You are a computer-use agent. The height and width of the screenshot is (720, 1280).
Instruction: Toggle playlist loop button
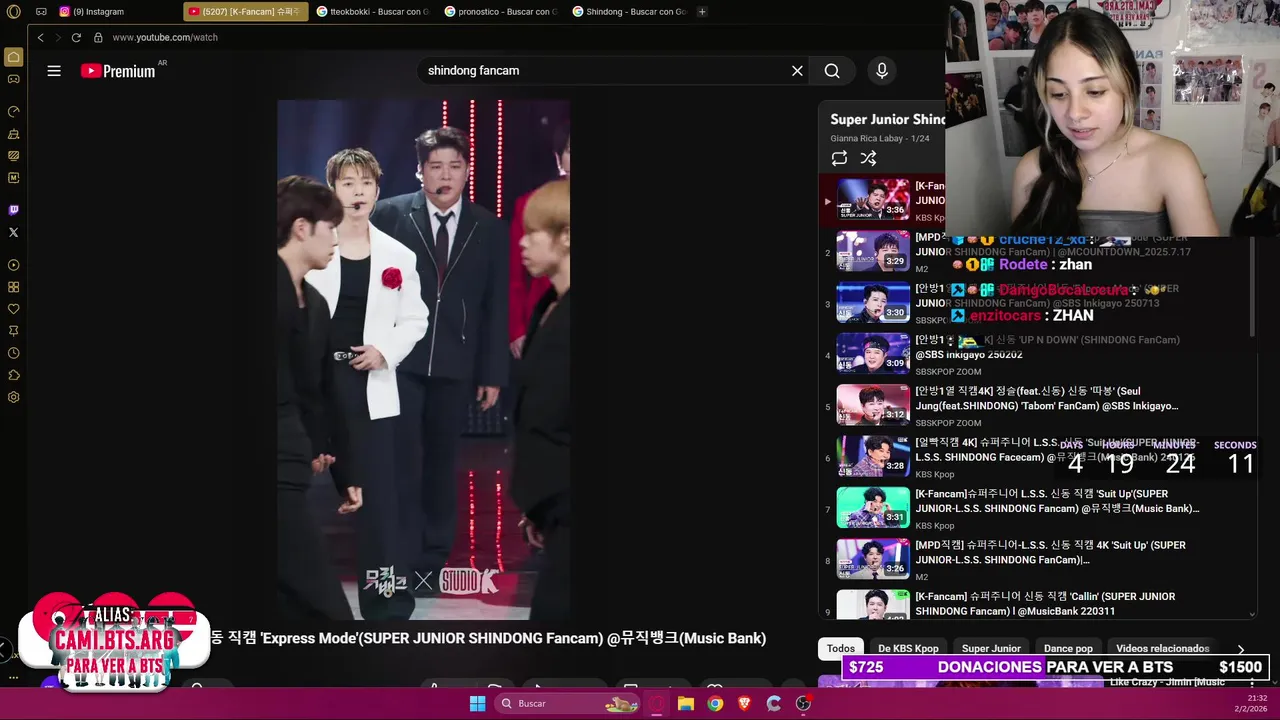tap(839, 158)
